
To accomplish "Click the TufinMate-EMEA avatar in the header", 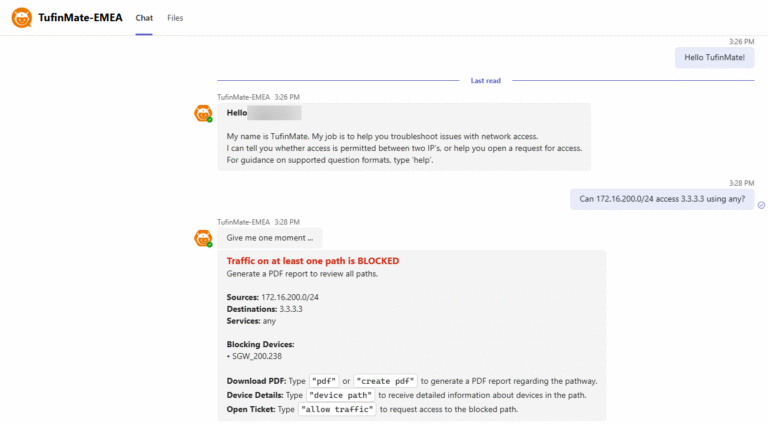I will 21,18.
